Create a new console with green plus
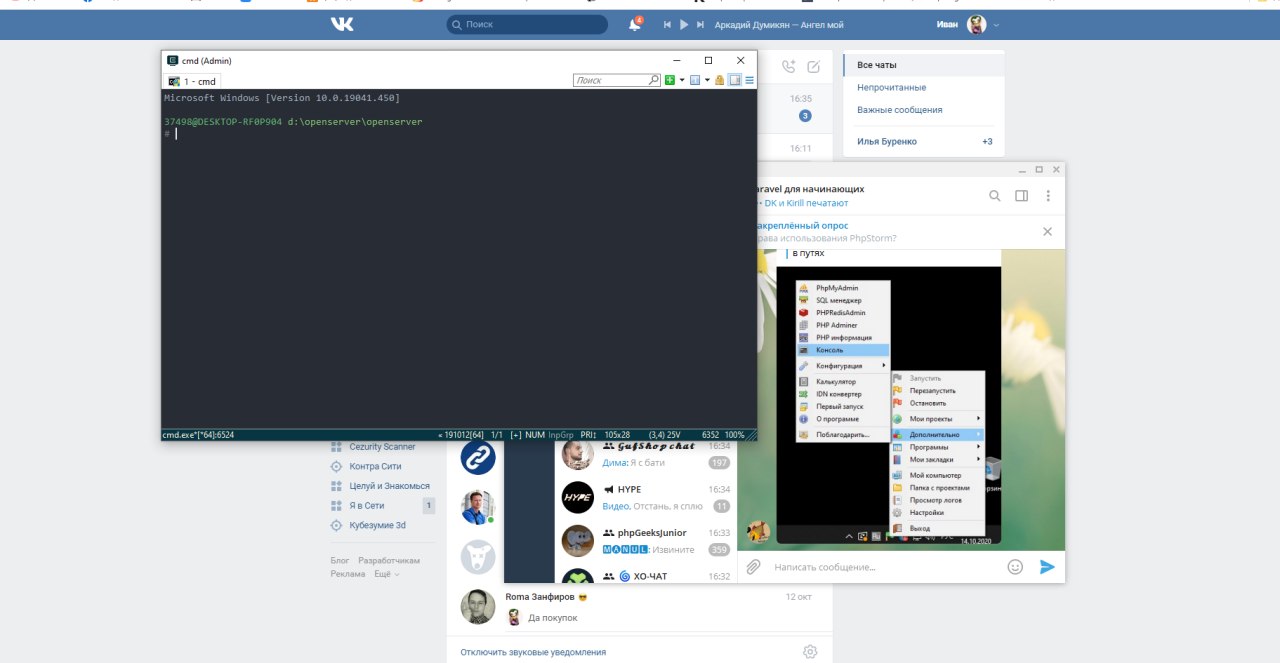Screen dimensions: 1280x663 pyautogui.click(x=670, y=80)
